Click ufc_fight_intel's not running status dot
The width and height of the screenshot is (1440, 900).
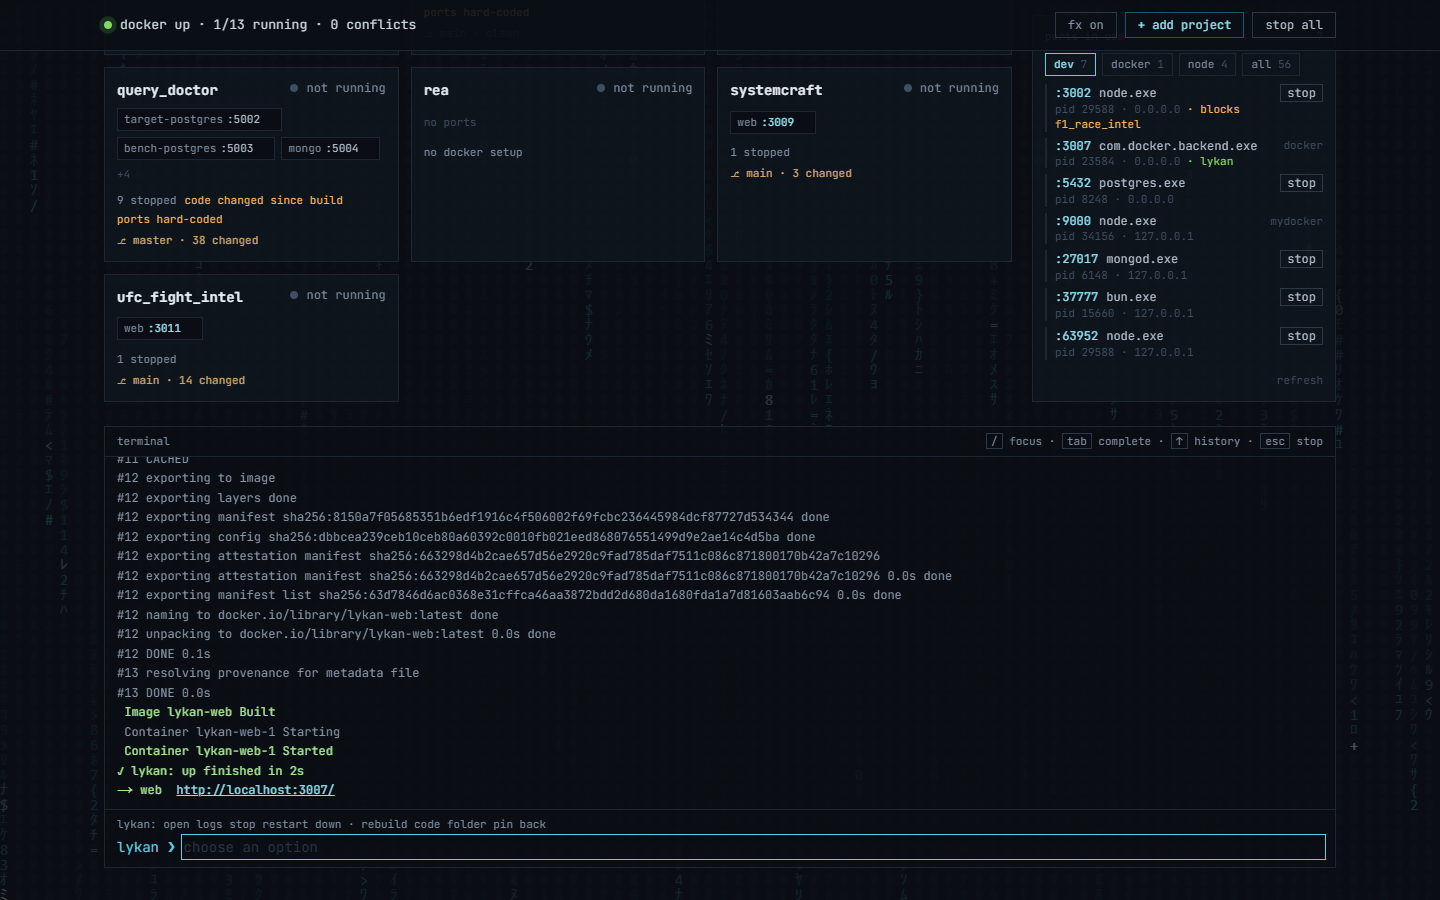[294, 295]
